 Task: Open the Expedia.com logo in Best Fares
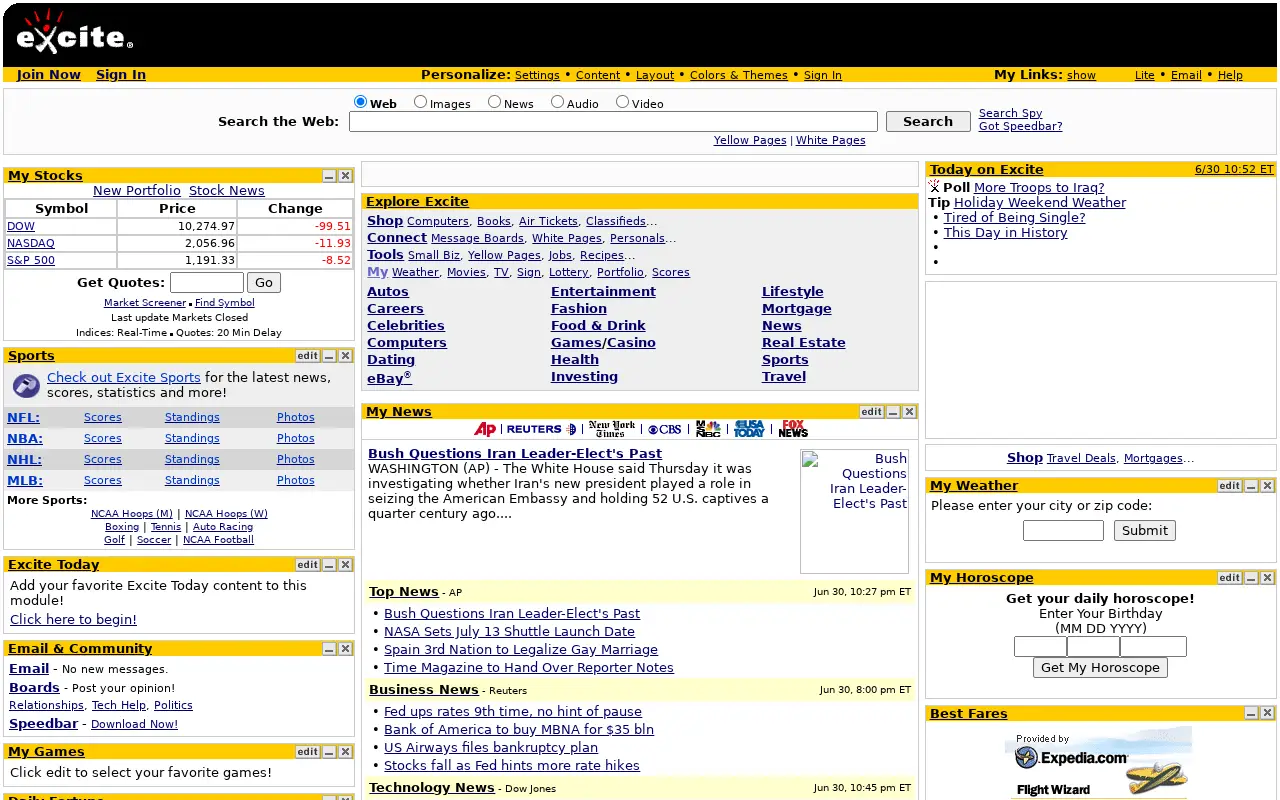[x=1072, y=757]
